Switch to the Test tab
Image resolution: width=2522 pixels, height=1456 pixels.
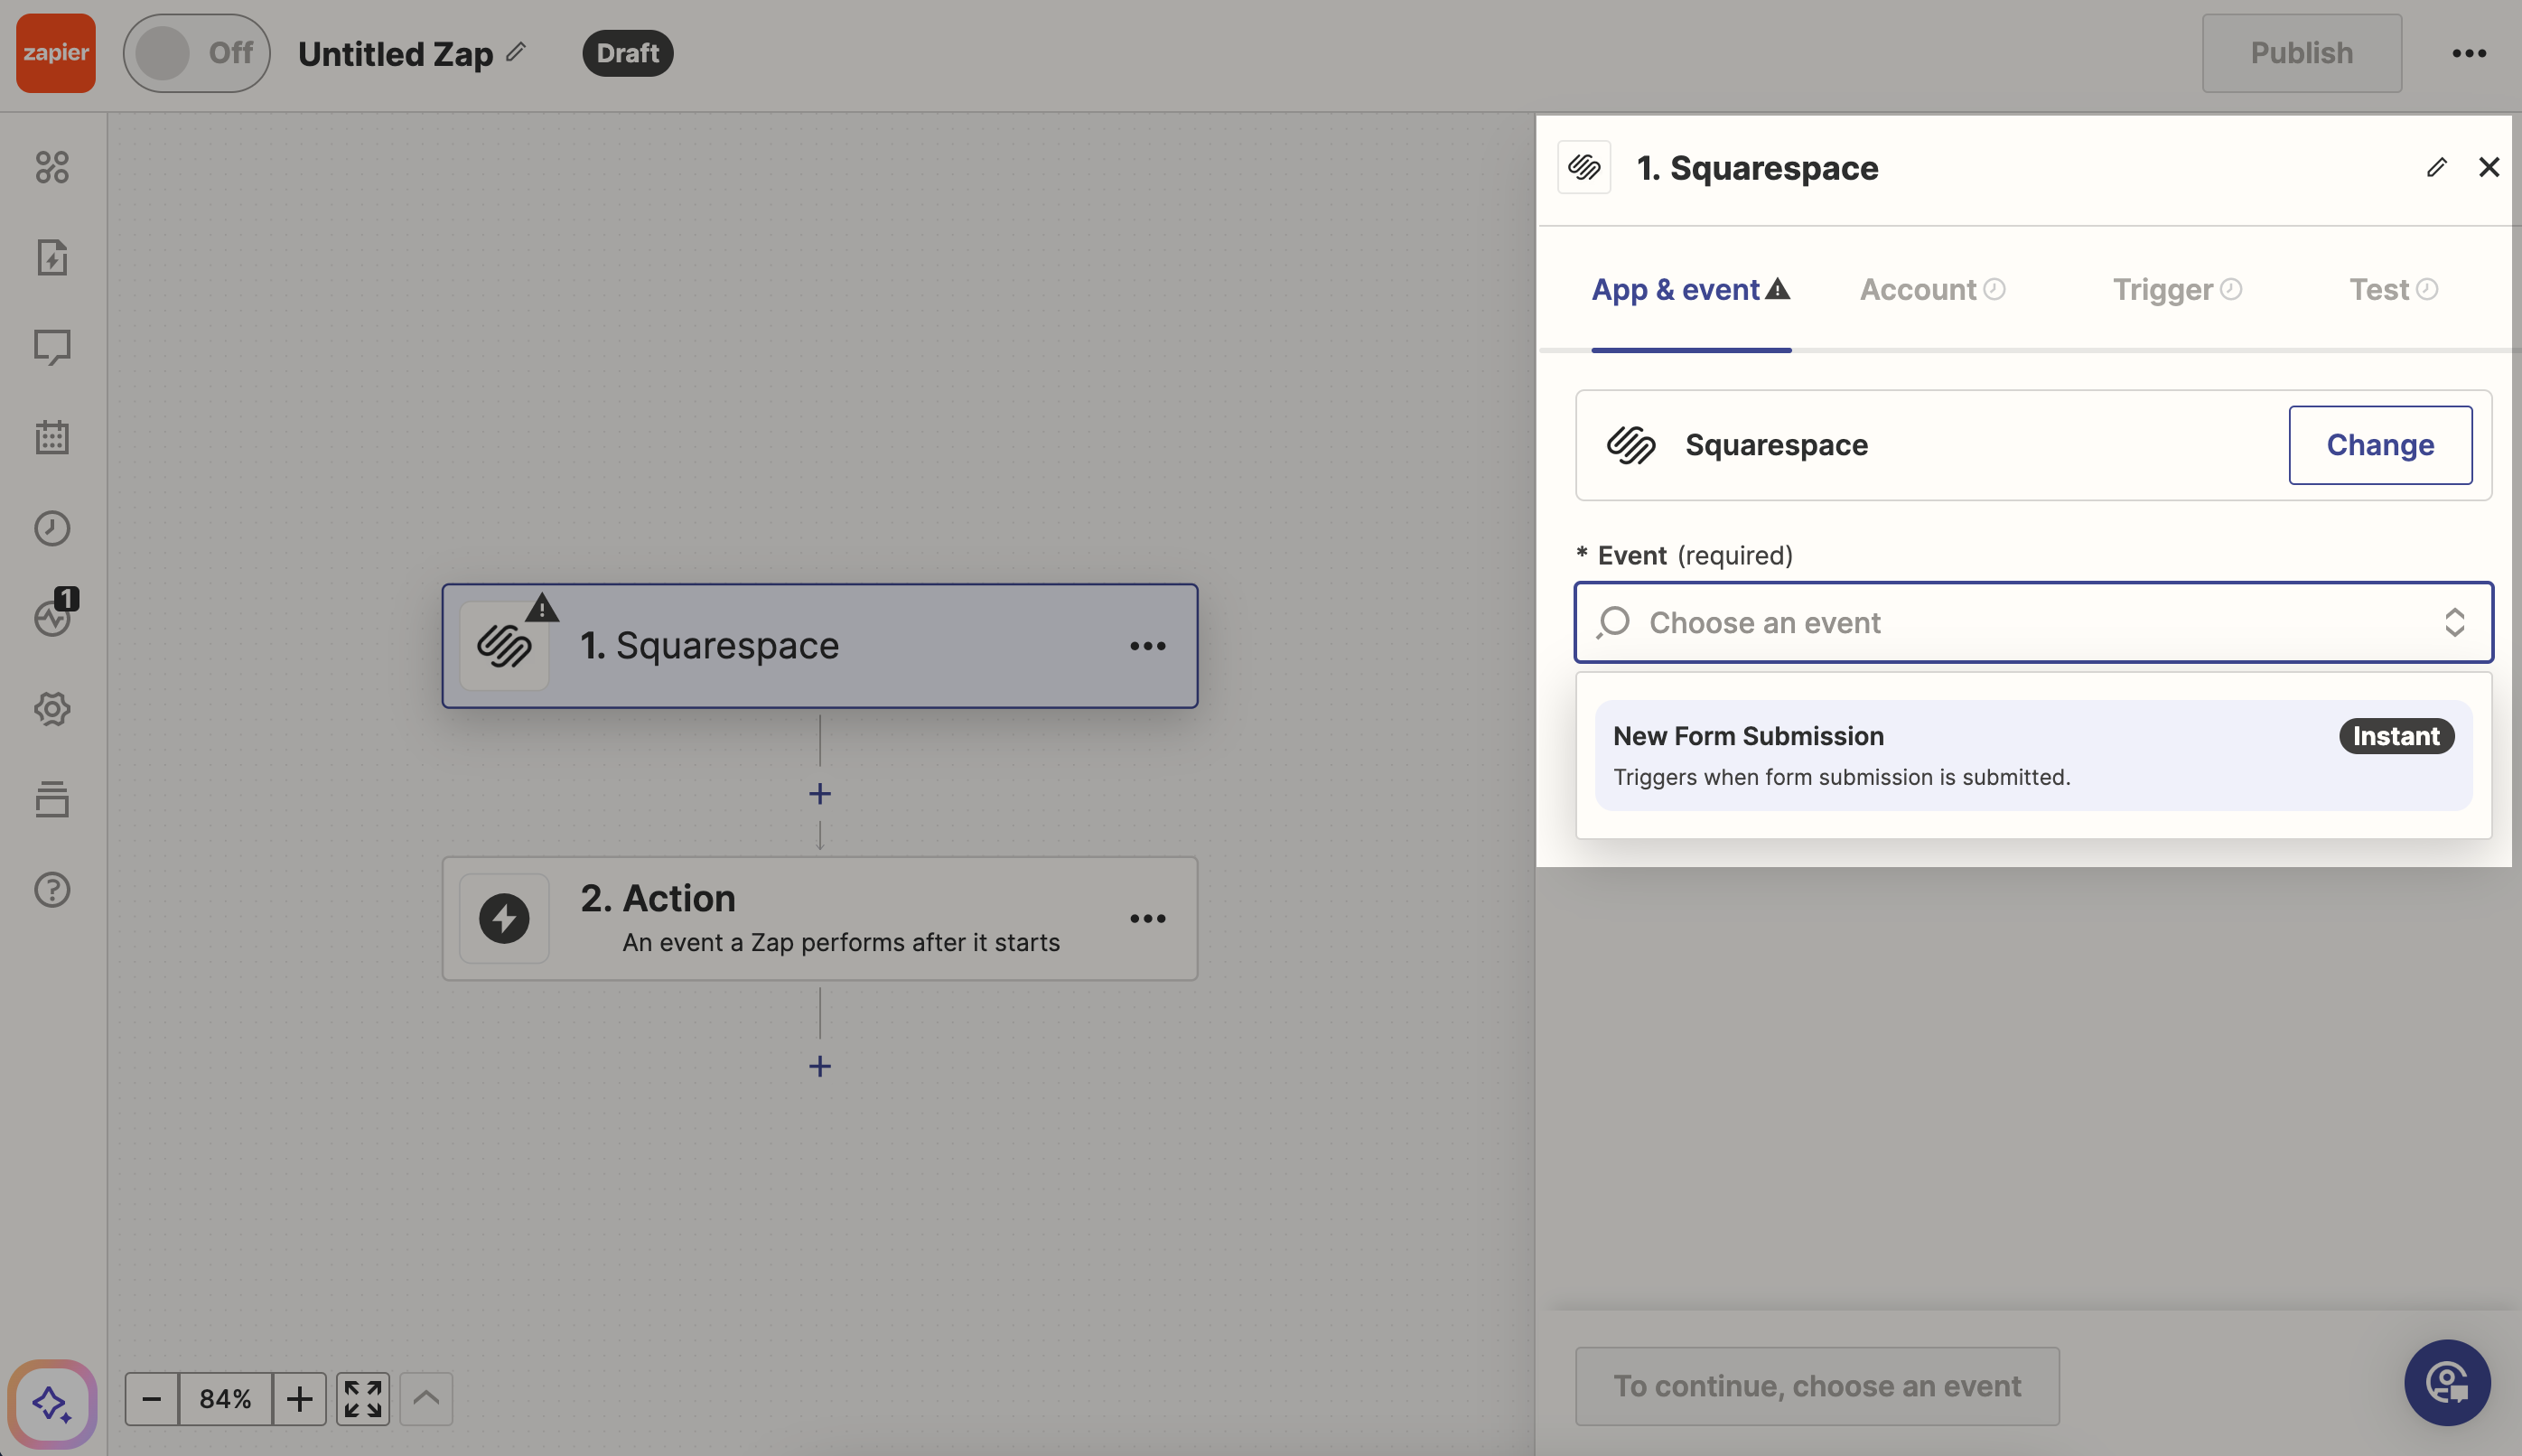tap(2393, 289)
